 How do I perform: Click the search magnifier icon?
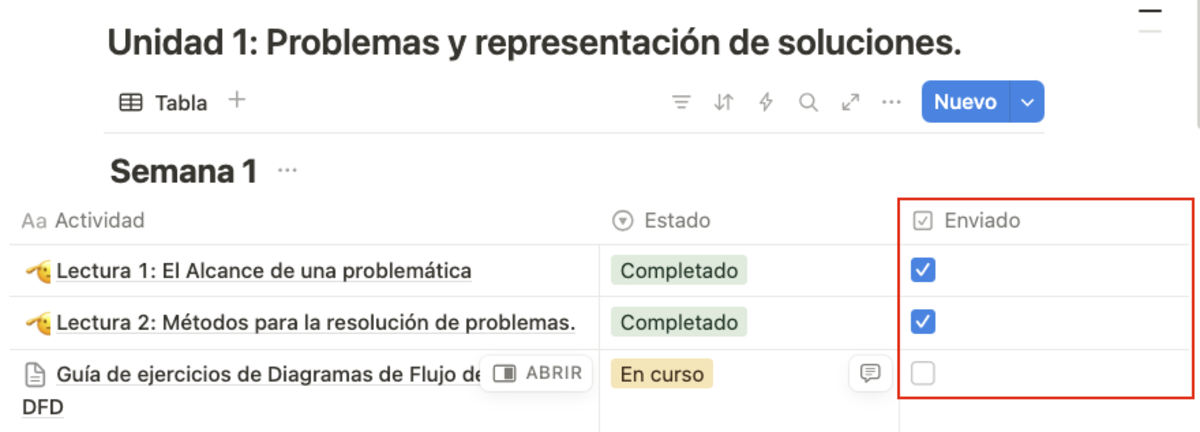pyautogui.click(x=808, y=102)
